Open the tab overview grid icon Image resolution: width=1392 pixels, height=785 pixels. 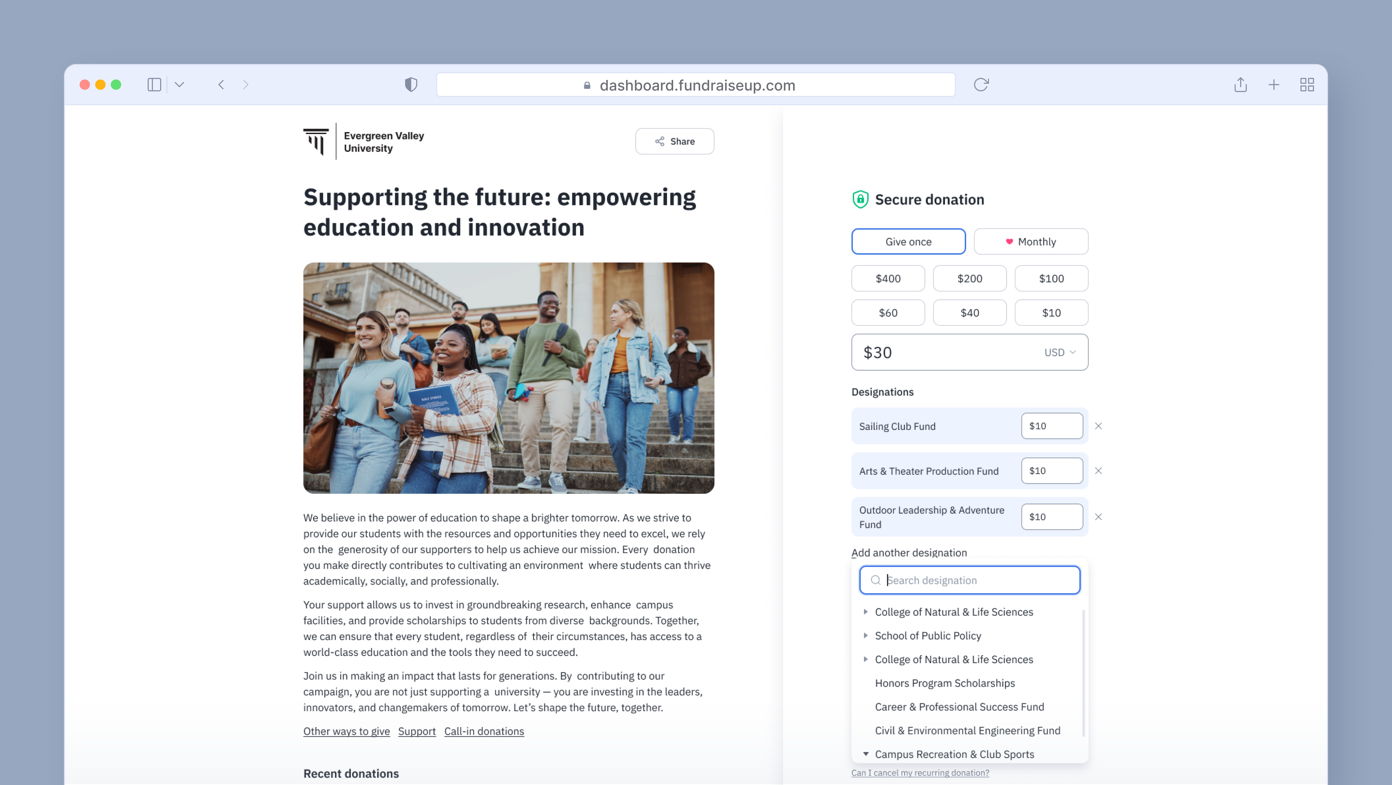click(x=1307, y=84)
